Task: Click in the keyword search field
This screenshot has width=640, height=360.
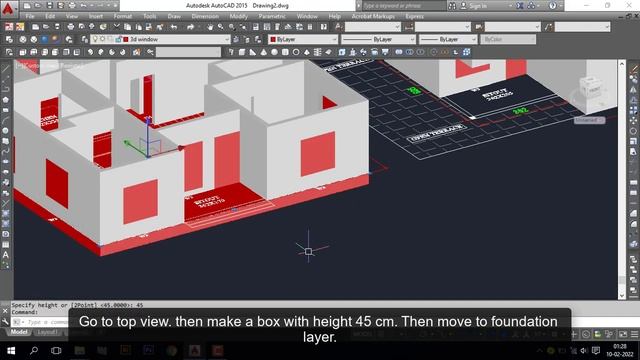Action: (404, 6)
